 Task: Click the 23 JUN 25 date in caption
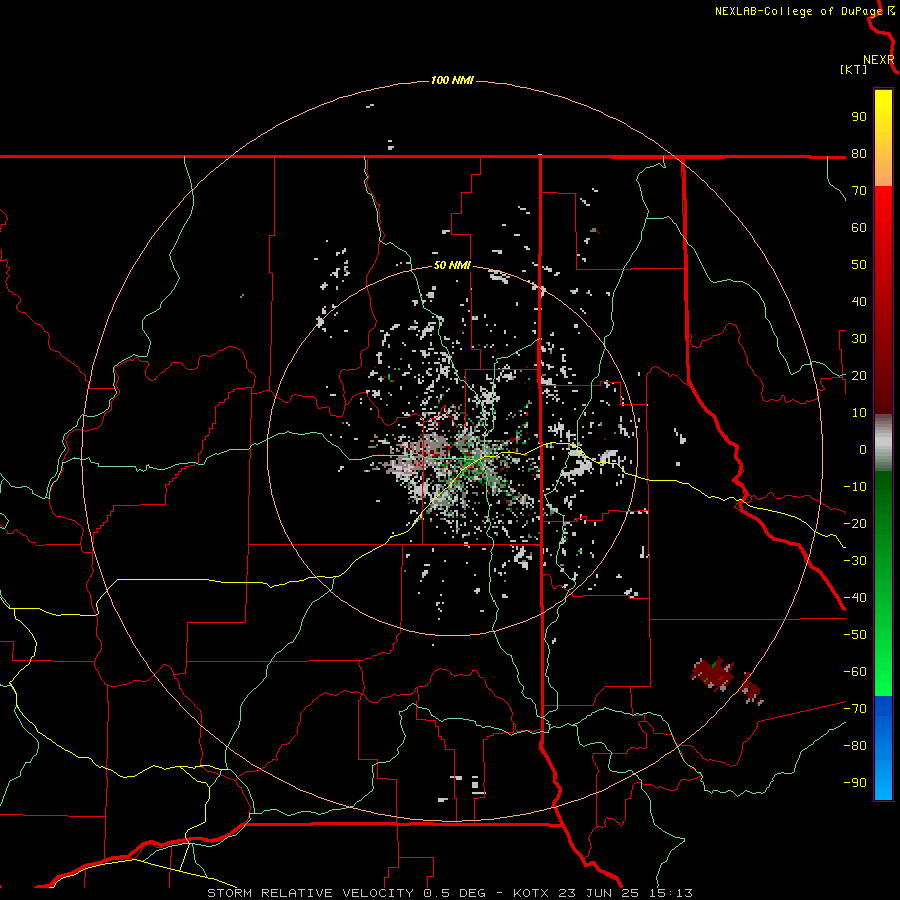click(x=598, y=893)
